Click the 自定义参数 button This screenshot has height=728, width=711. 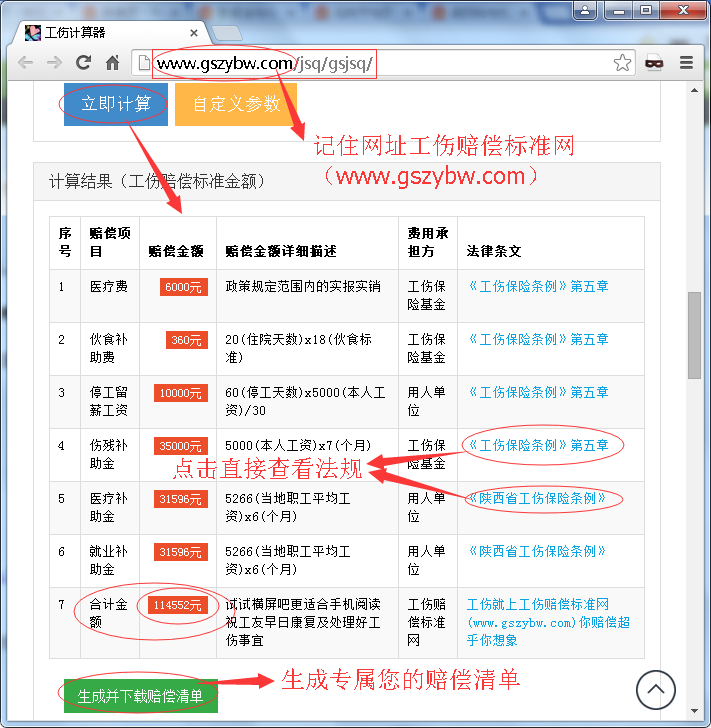click(x=236, y=104)
